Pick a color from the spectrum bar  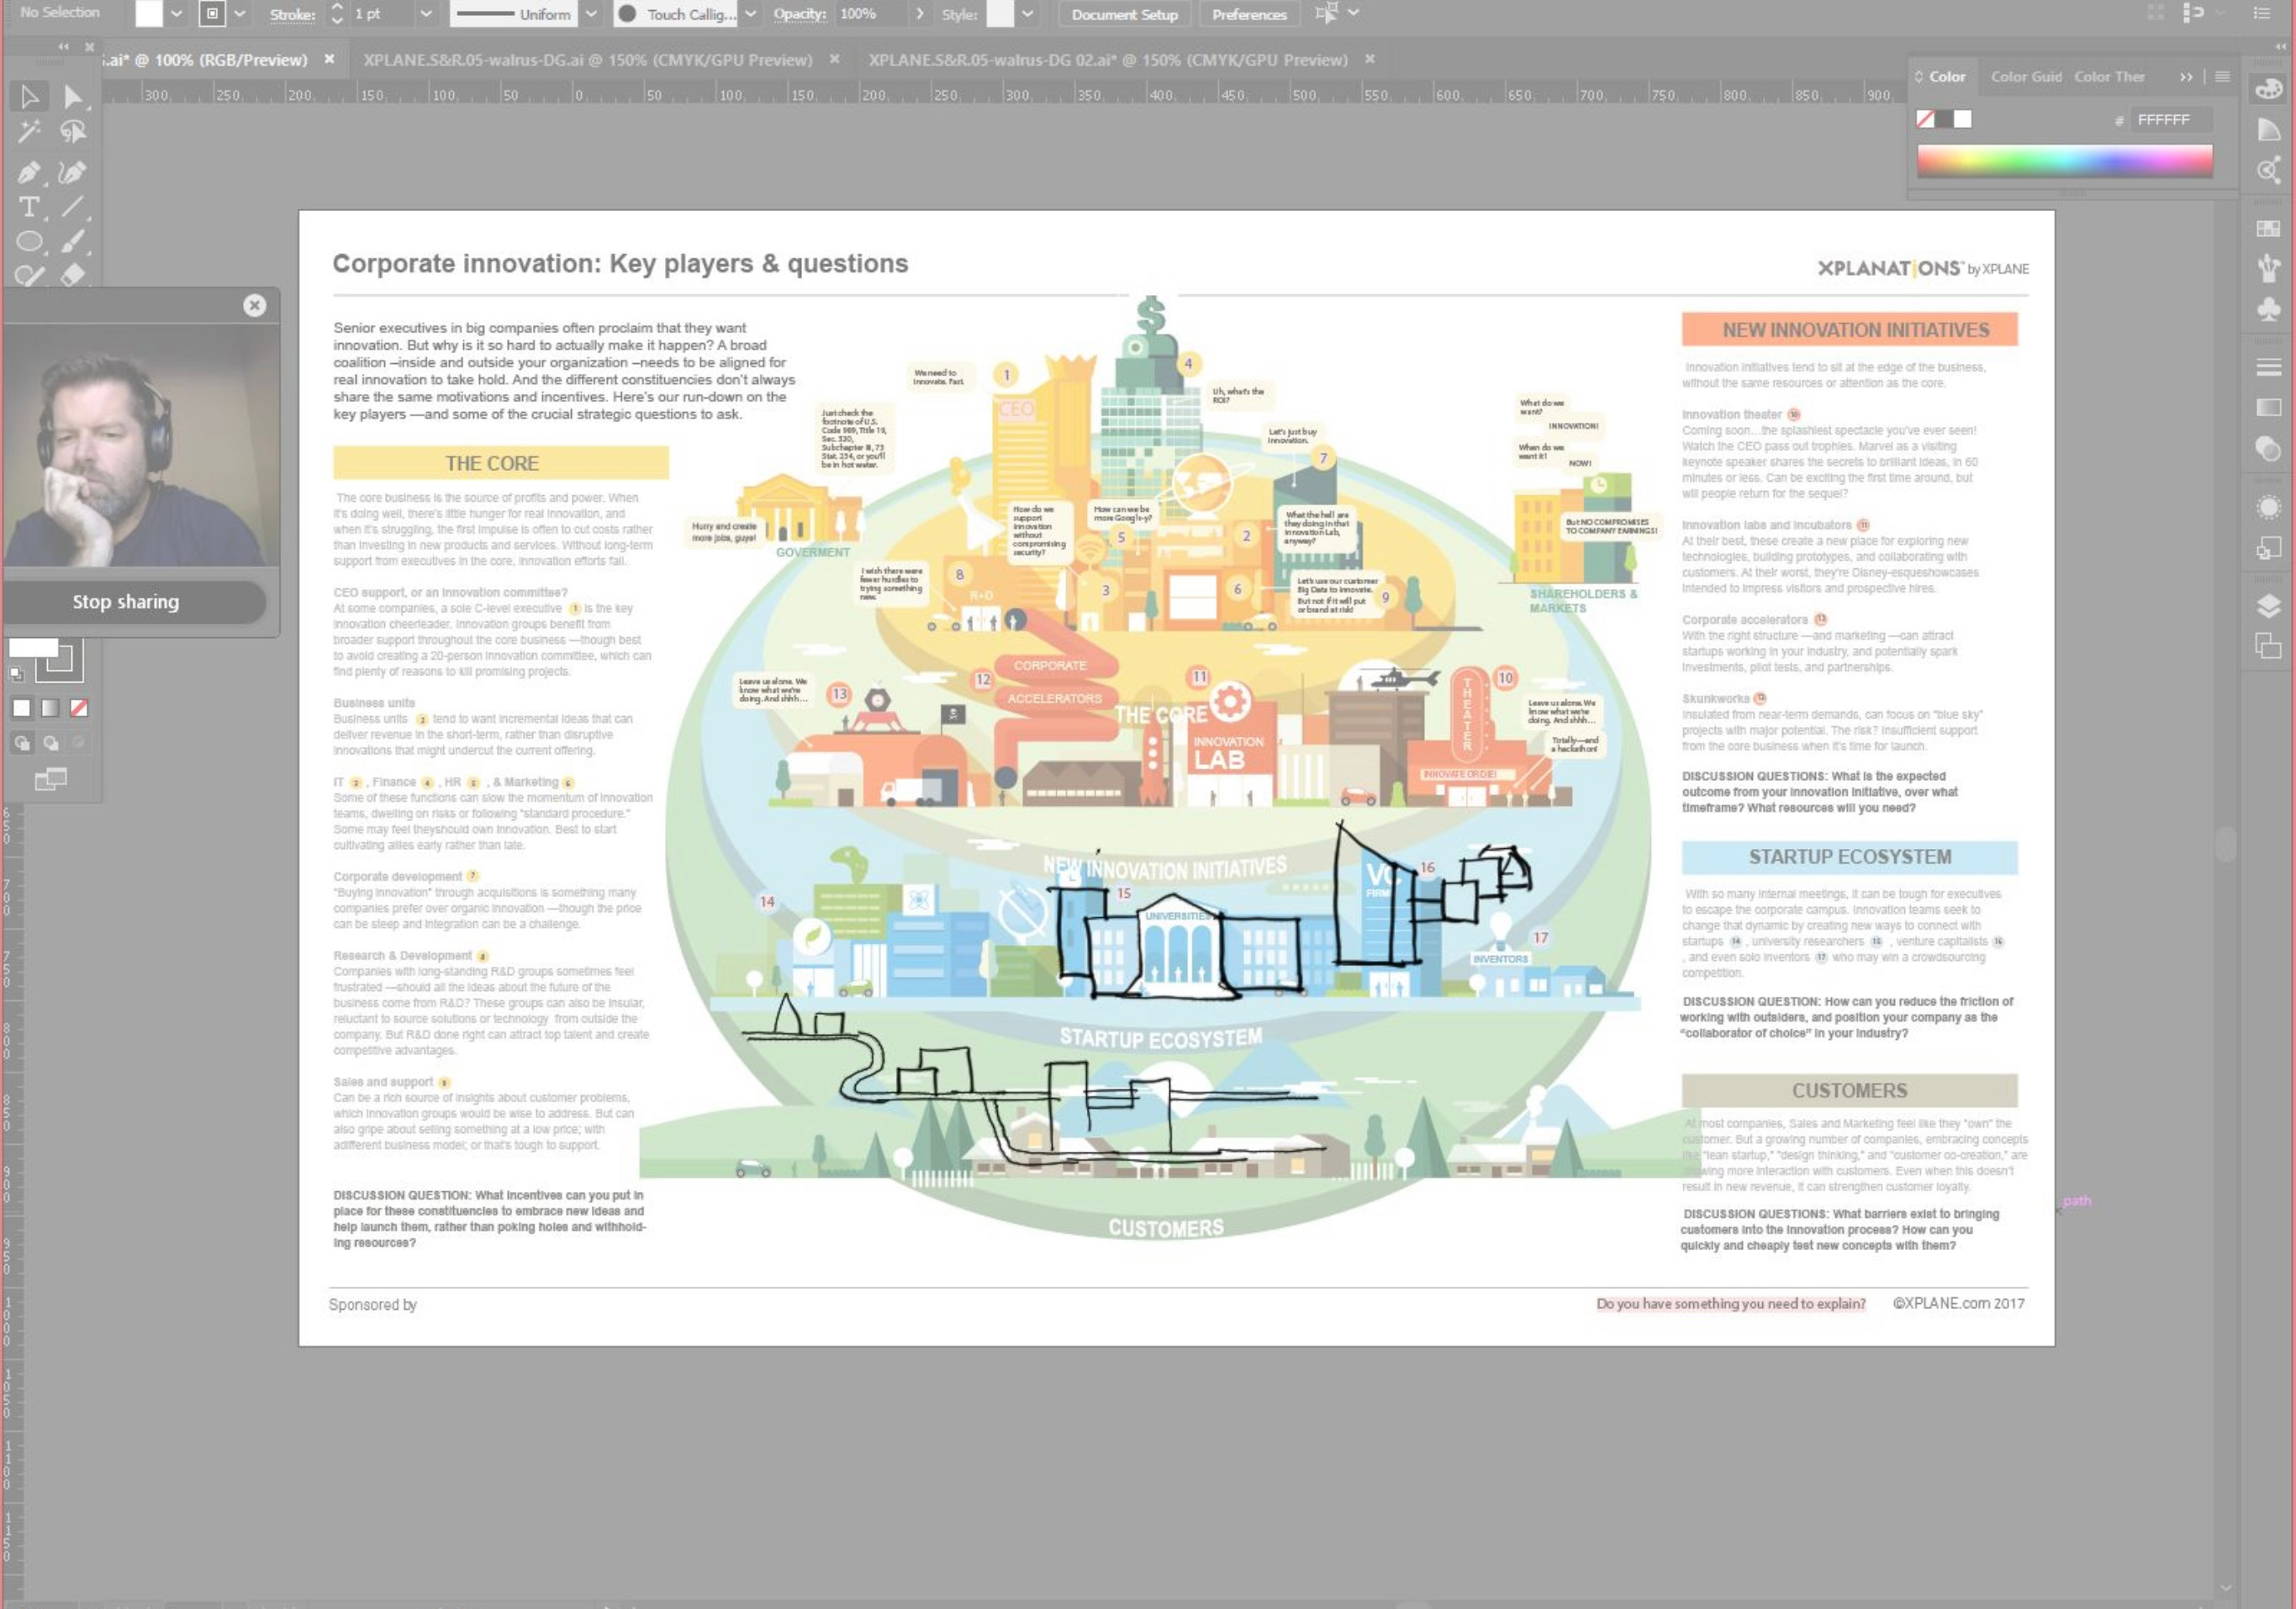pyautogui.click(x=2063, y=160)
